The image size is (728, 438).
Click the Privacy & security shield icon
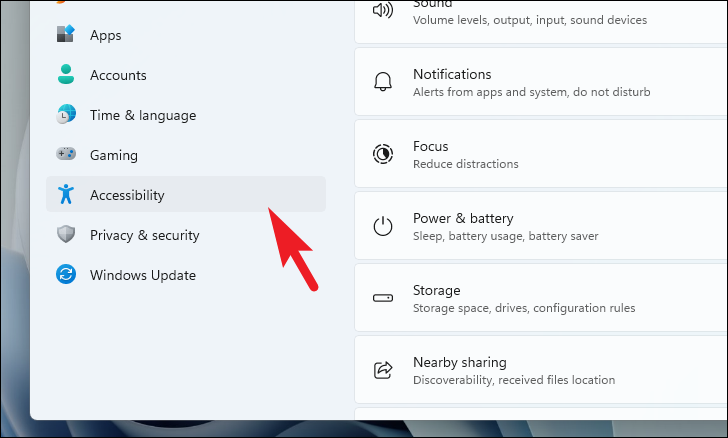click(66, 234)
